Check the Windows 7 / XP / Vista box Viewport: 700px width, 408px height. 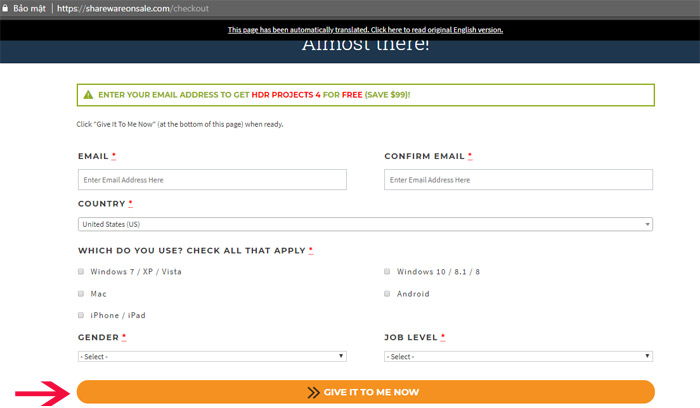pyautogui.click(x=81, y=271)
